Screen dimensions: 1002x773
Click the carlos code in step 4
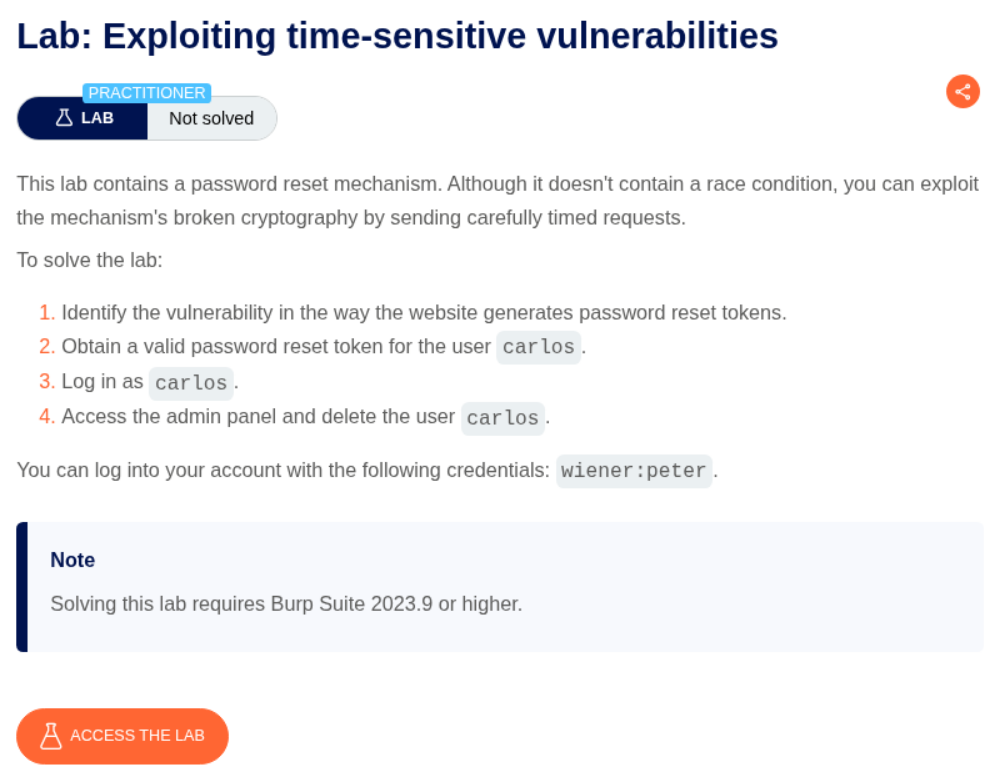click(x=503, y=417)
